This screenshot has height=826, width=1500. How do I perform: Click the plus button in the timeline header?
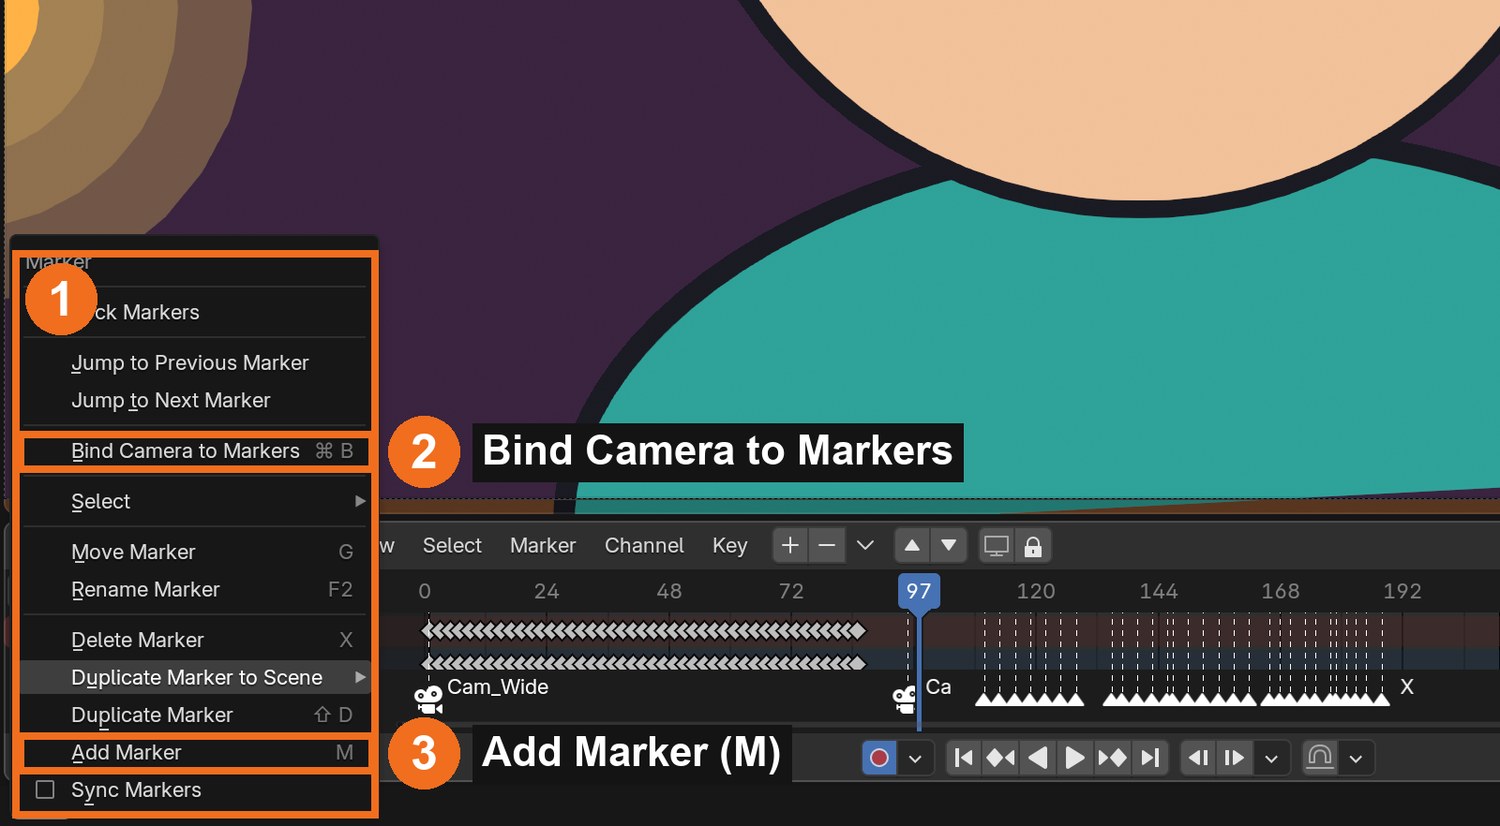pos(790,546)
